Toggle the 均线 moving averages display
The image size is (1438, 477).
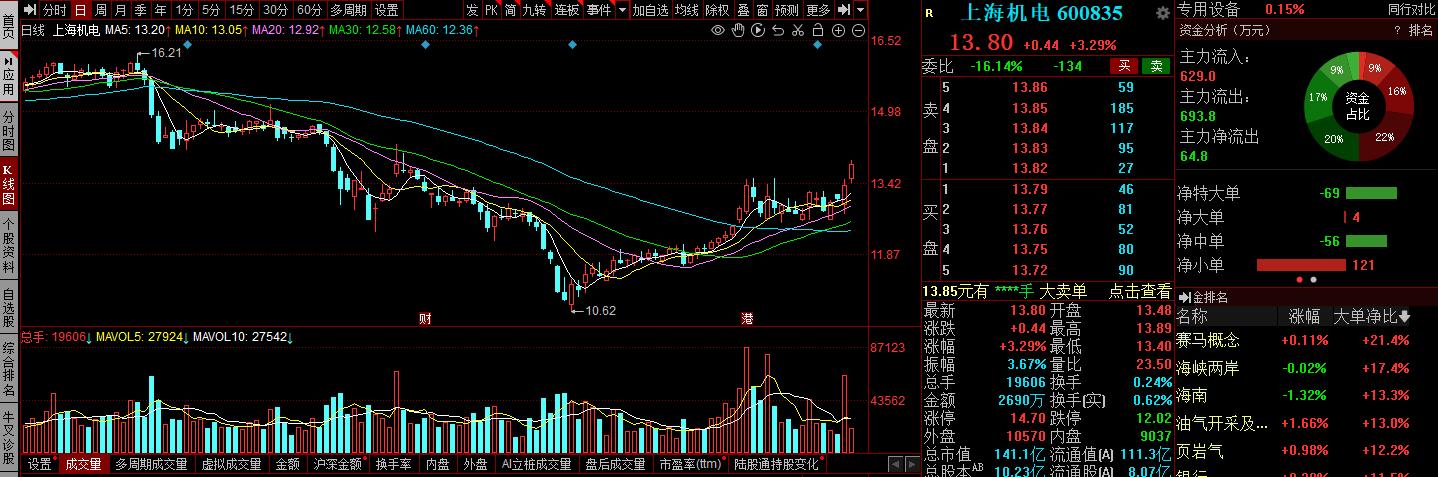click(x=686, y=10)
